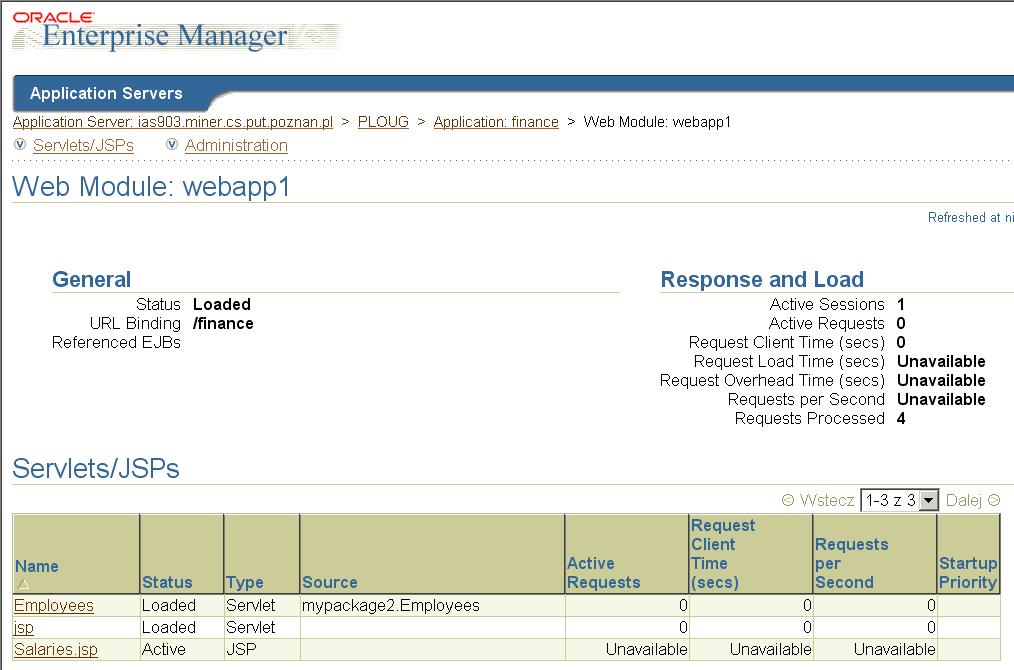Click the Loaded value in General section

[222, 304]
